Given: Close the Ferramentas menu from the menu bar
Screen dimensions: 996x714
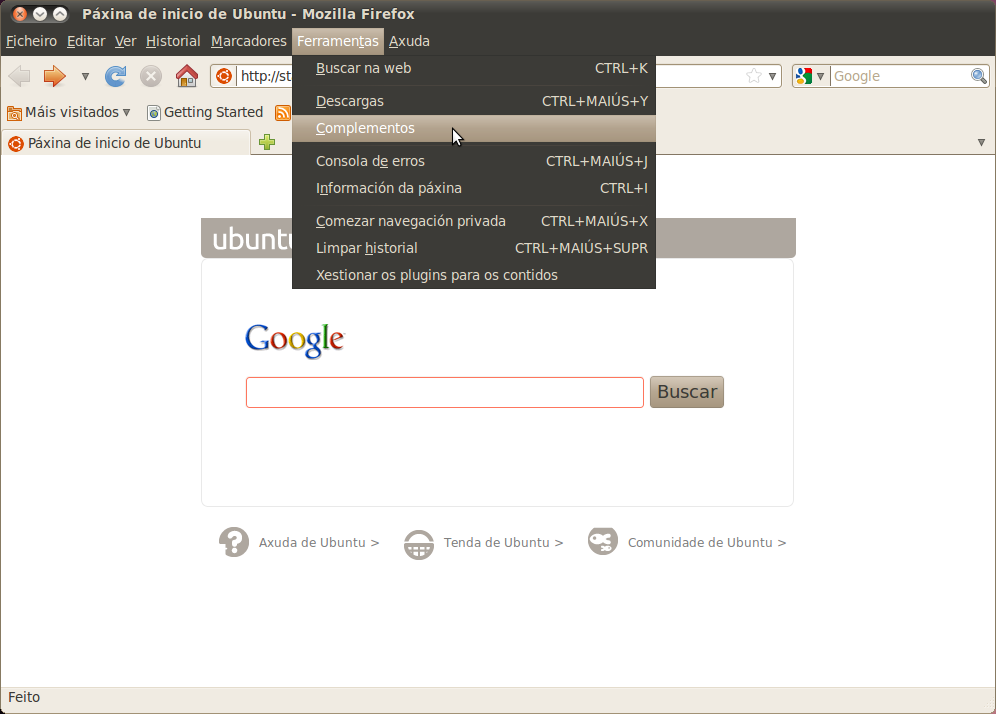Looking at the screenshot, I should pos(338,41).
